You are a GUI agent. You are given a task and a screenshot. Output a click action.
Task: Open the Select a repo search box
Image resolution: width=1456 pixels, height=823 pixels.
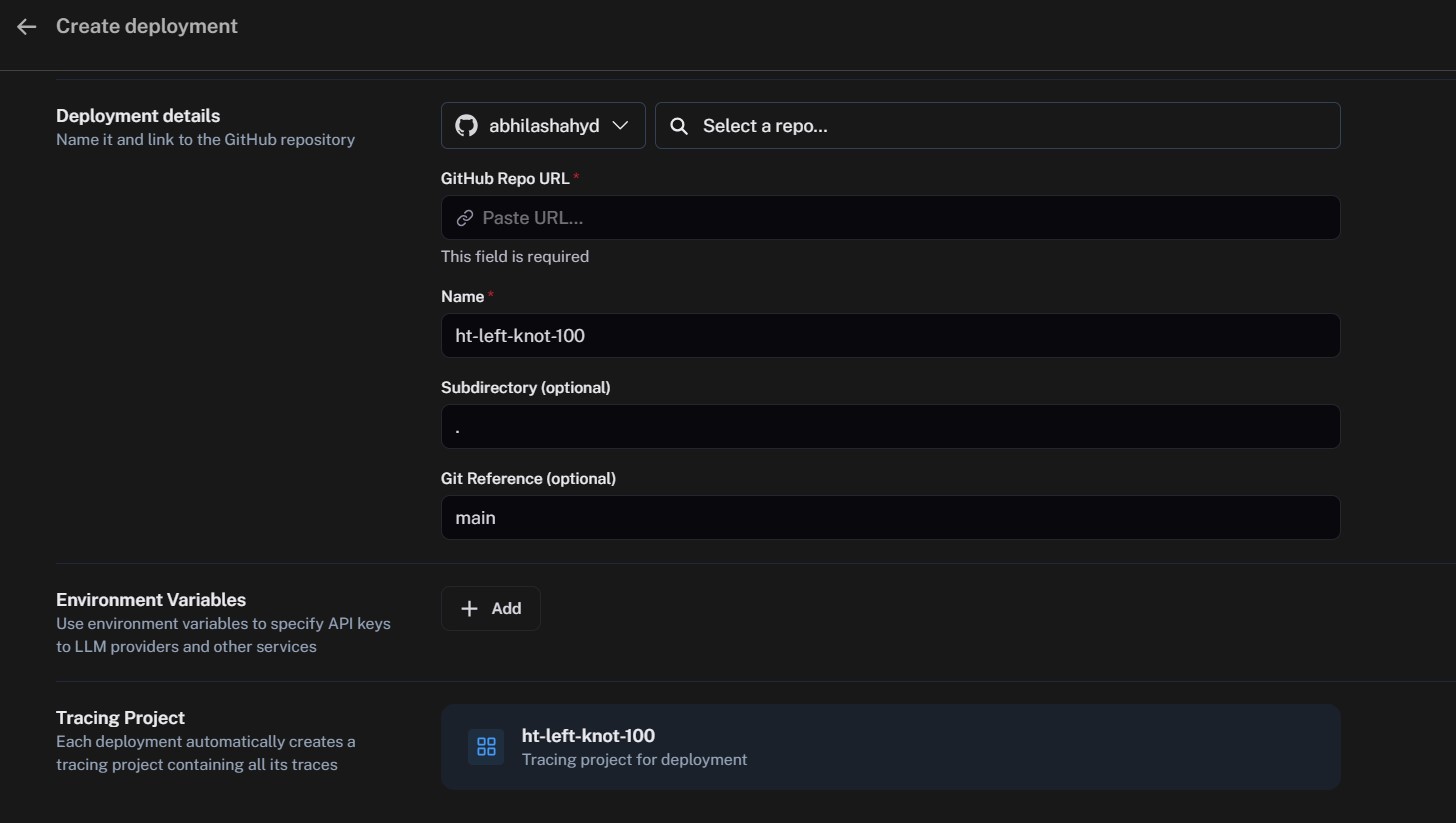[x=997, y=126]
